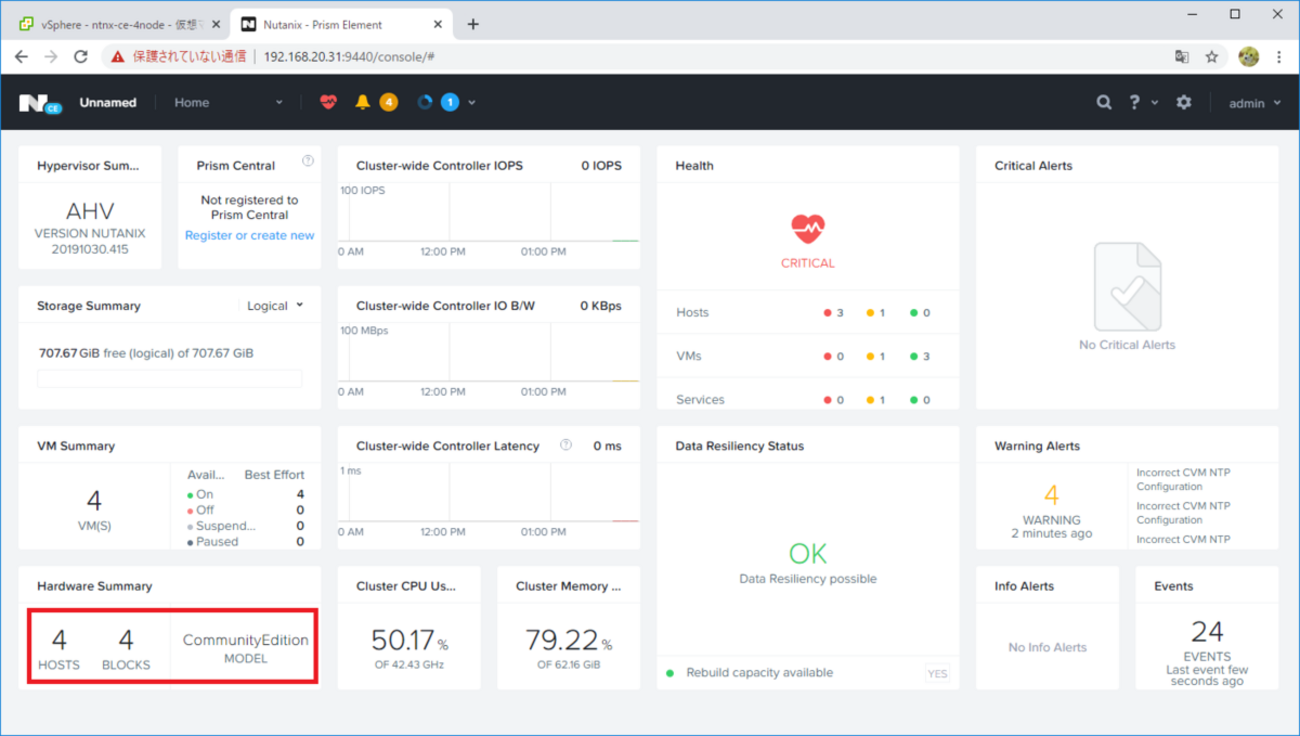This screenshot has width=1300, height=736.
Task: Open the alerts bell icon
Action: pos(363,102)
